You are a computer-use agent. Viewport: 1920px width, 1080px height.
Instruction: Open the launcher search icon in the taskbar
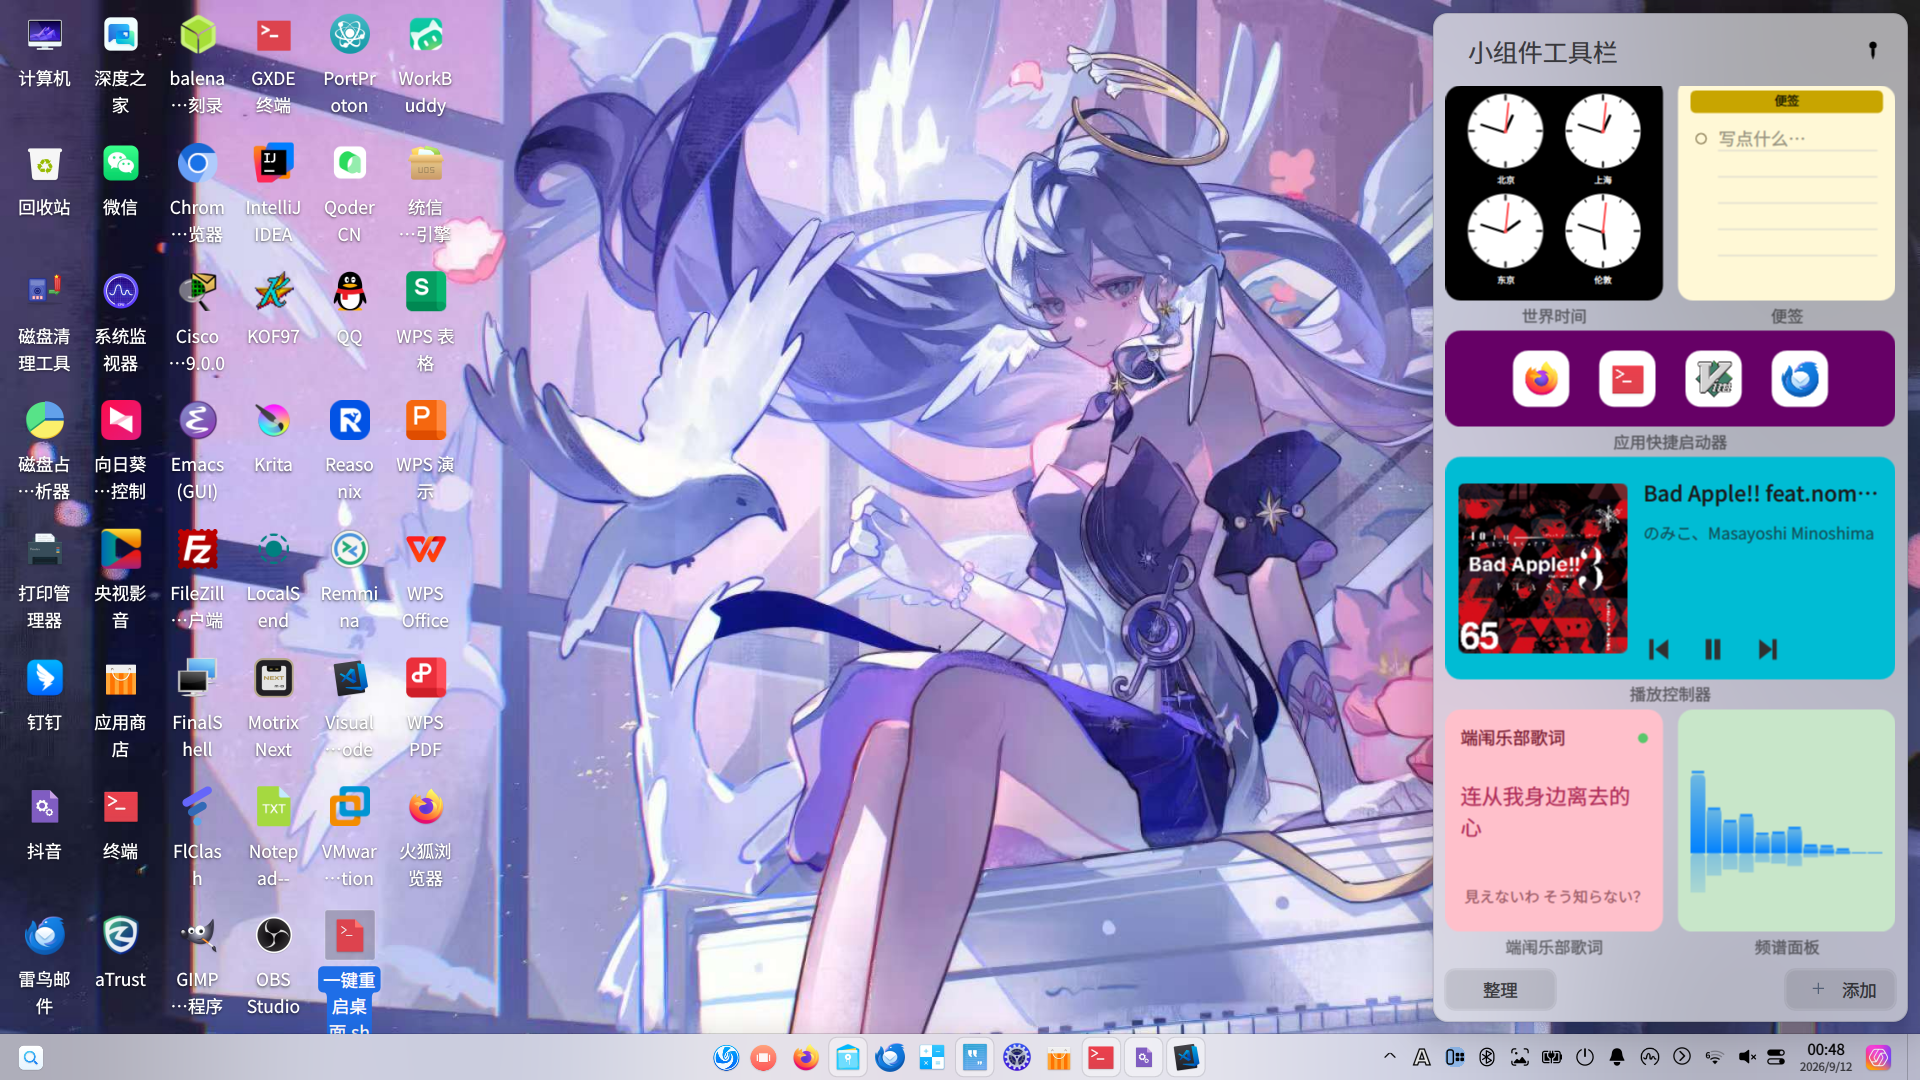tap(31, 1057)
